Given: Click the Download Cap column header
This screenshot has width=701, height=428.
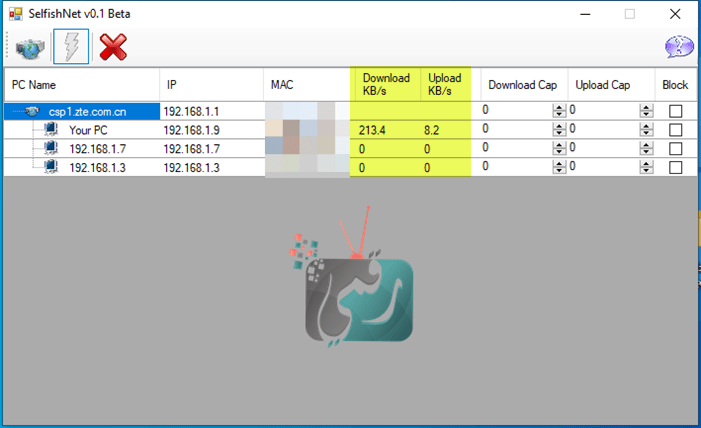Looking at the screenshot, I should (x=524, y=85).
